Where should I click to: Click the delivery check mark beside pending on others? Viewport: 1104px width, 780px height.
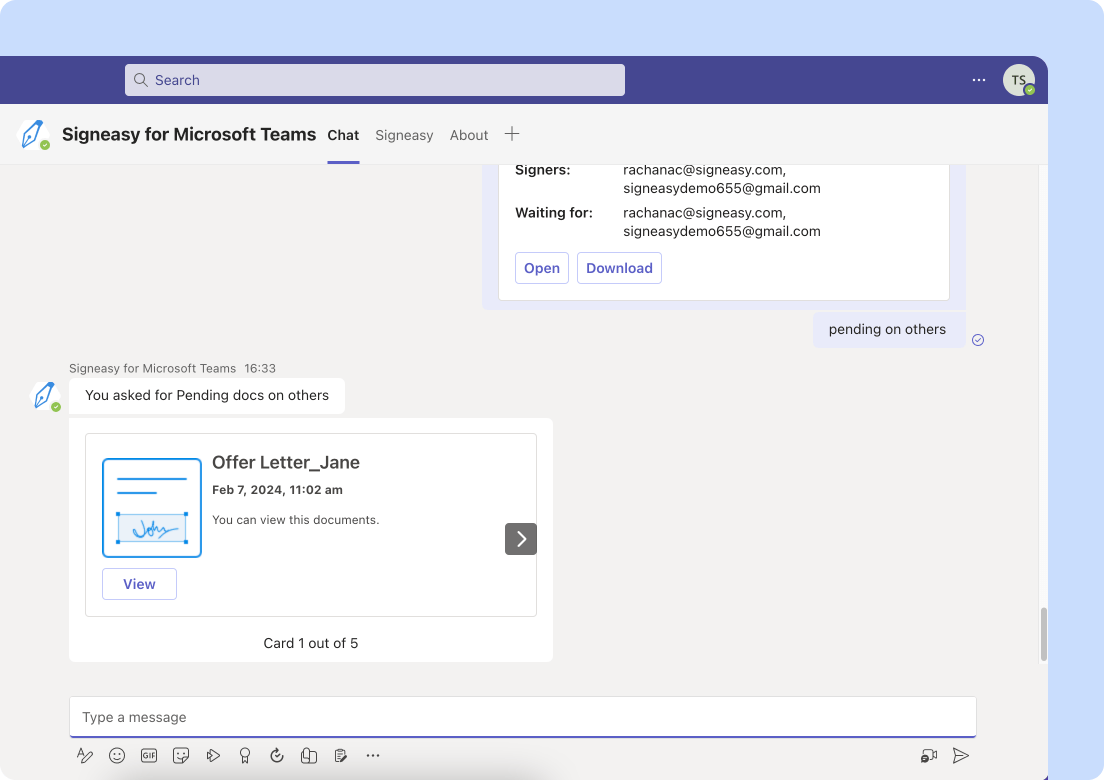(x=978, y=339)
